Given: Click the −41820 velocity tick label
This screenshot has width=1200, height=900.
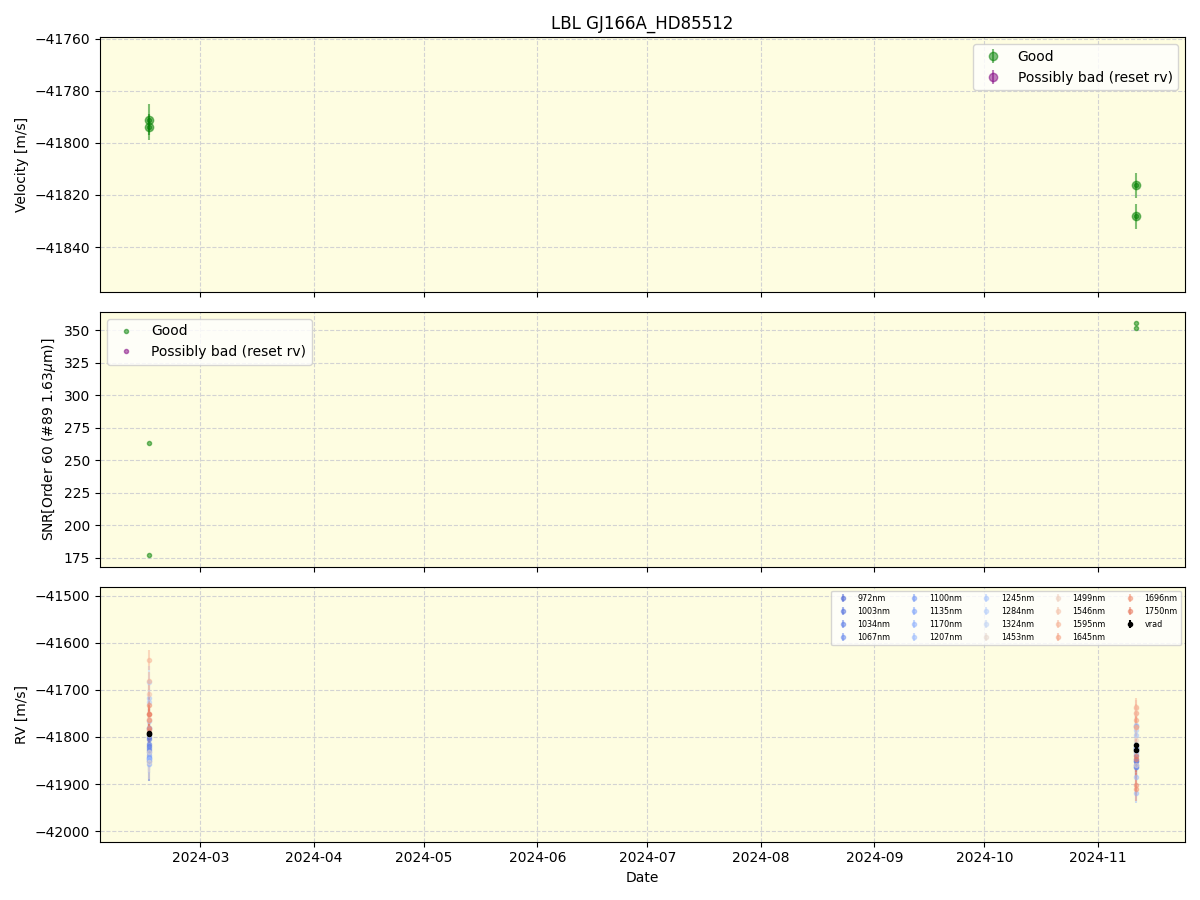Looking at the screenshot, I should [62, 195].
